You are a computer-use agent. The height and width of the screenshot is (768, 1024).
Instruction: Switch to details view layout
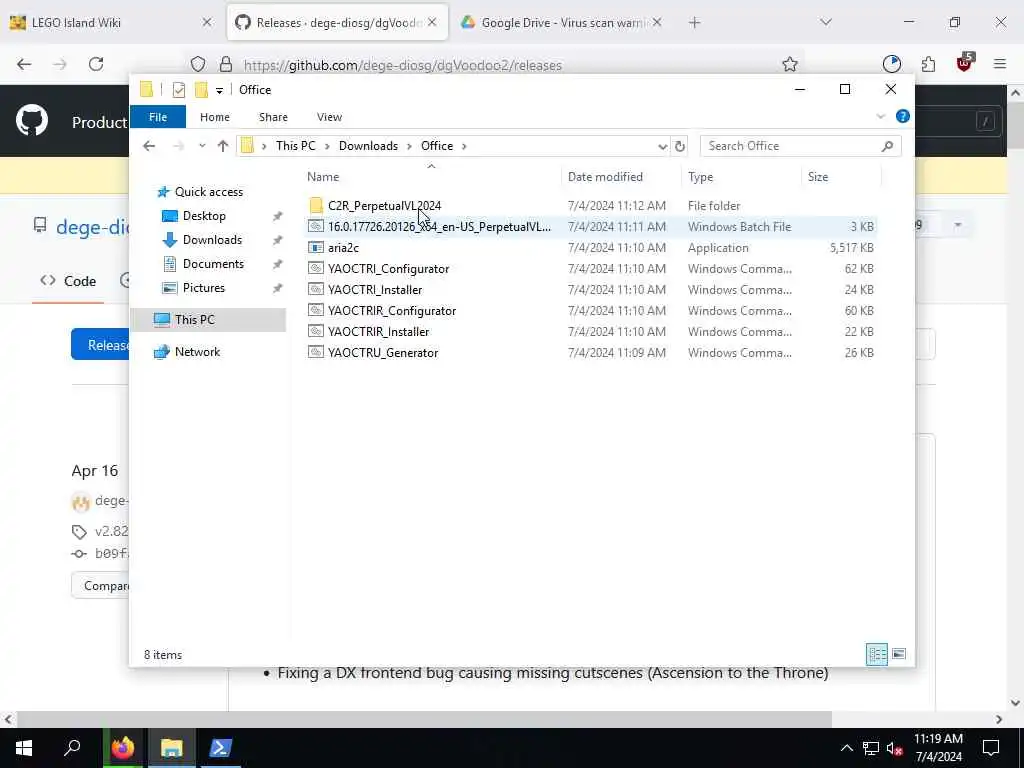point(876,654)
